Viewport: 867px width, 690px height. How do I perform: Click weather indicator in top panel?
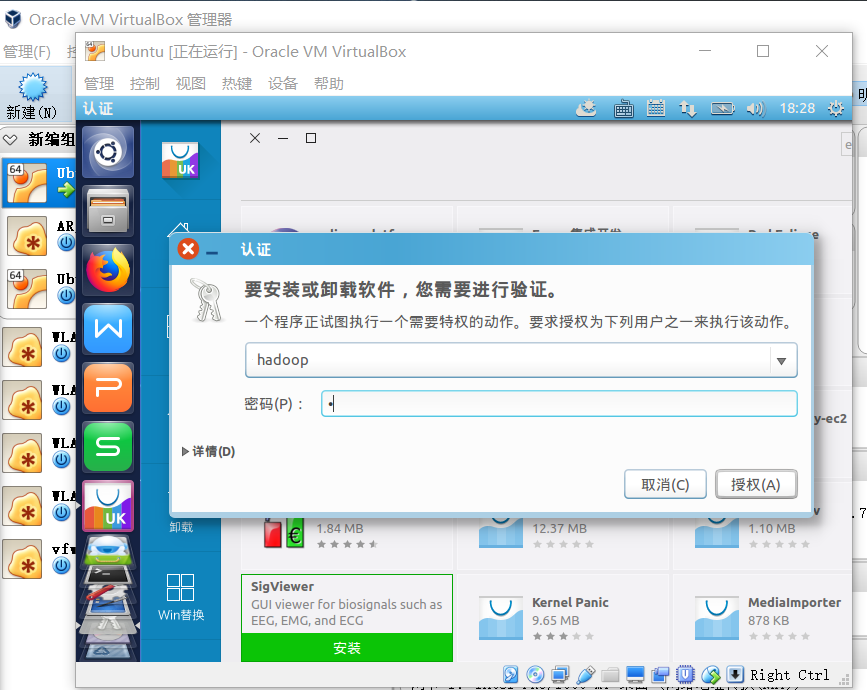(586, 108)
